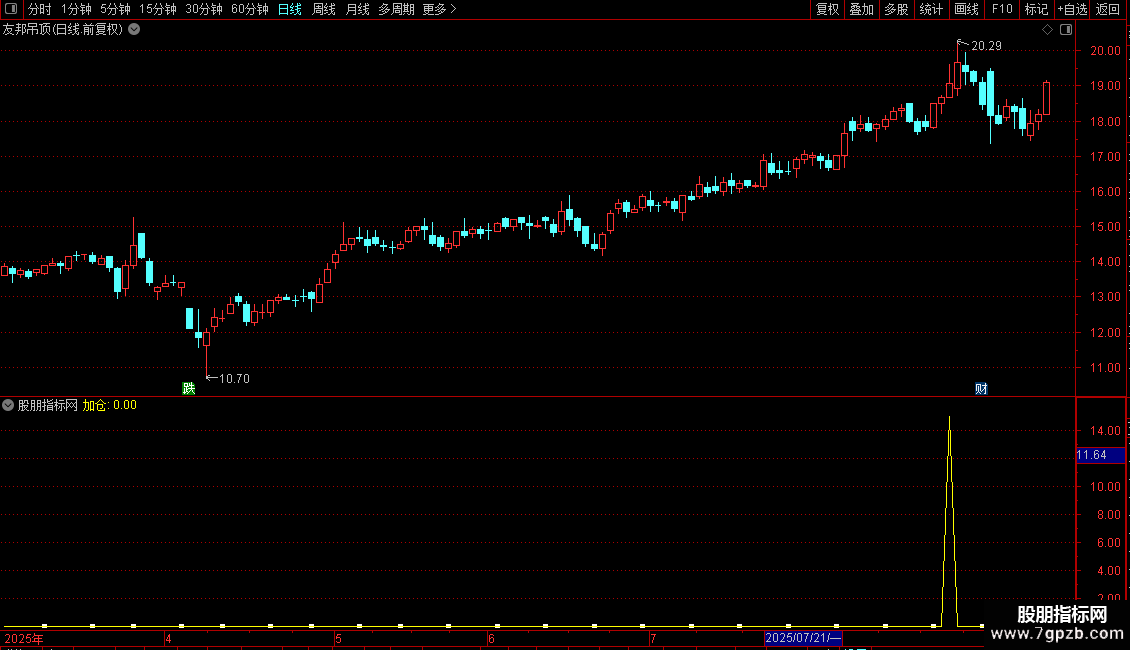Click the 2025/07/21 date marker on timeline
The height and width of the screenshot is (650, 1130).
[x=803, y=638]
